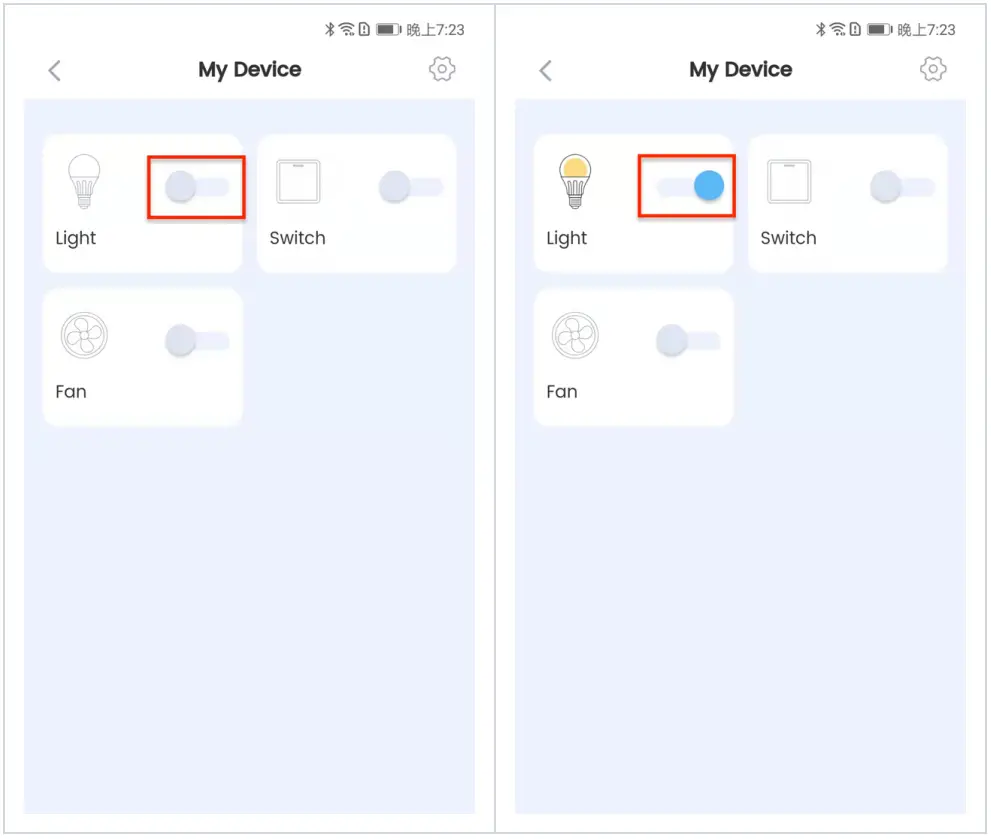
Task: Enable the Switch toggle in right screen
Action: pyautogui.click(x=902, y=187)
